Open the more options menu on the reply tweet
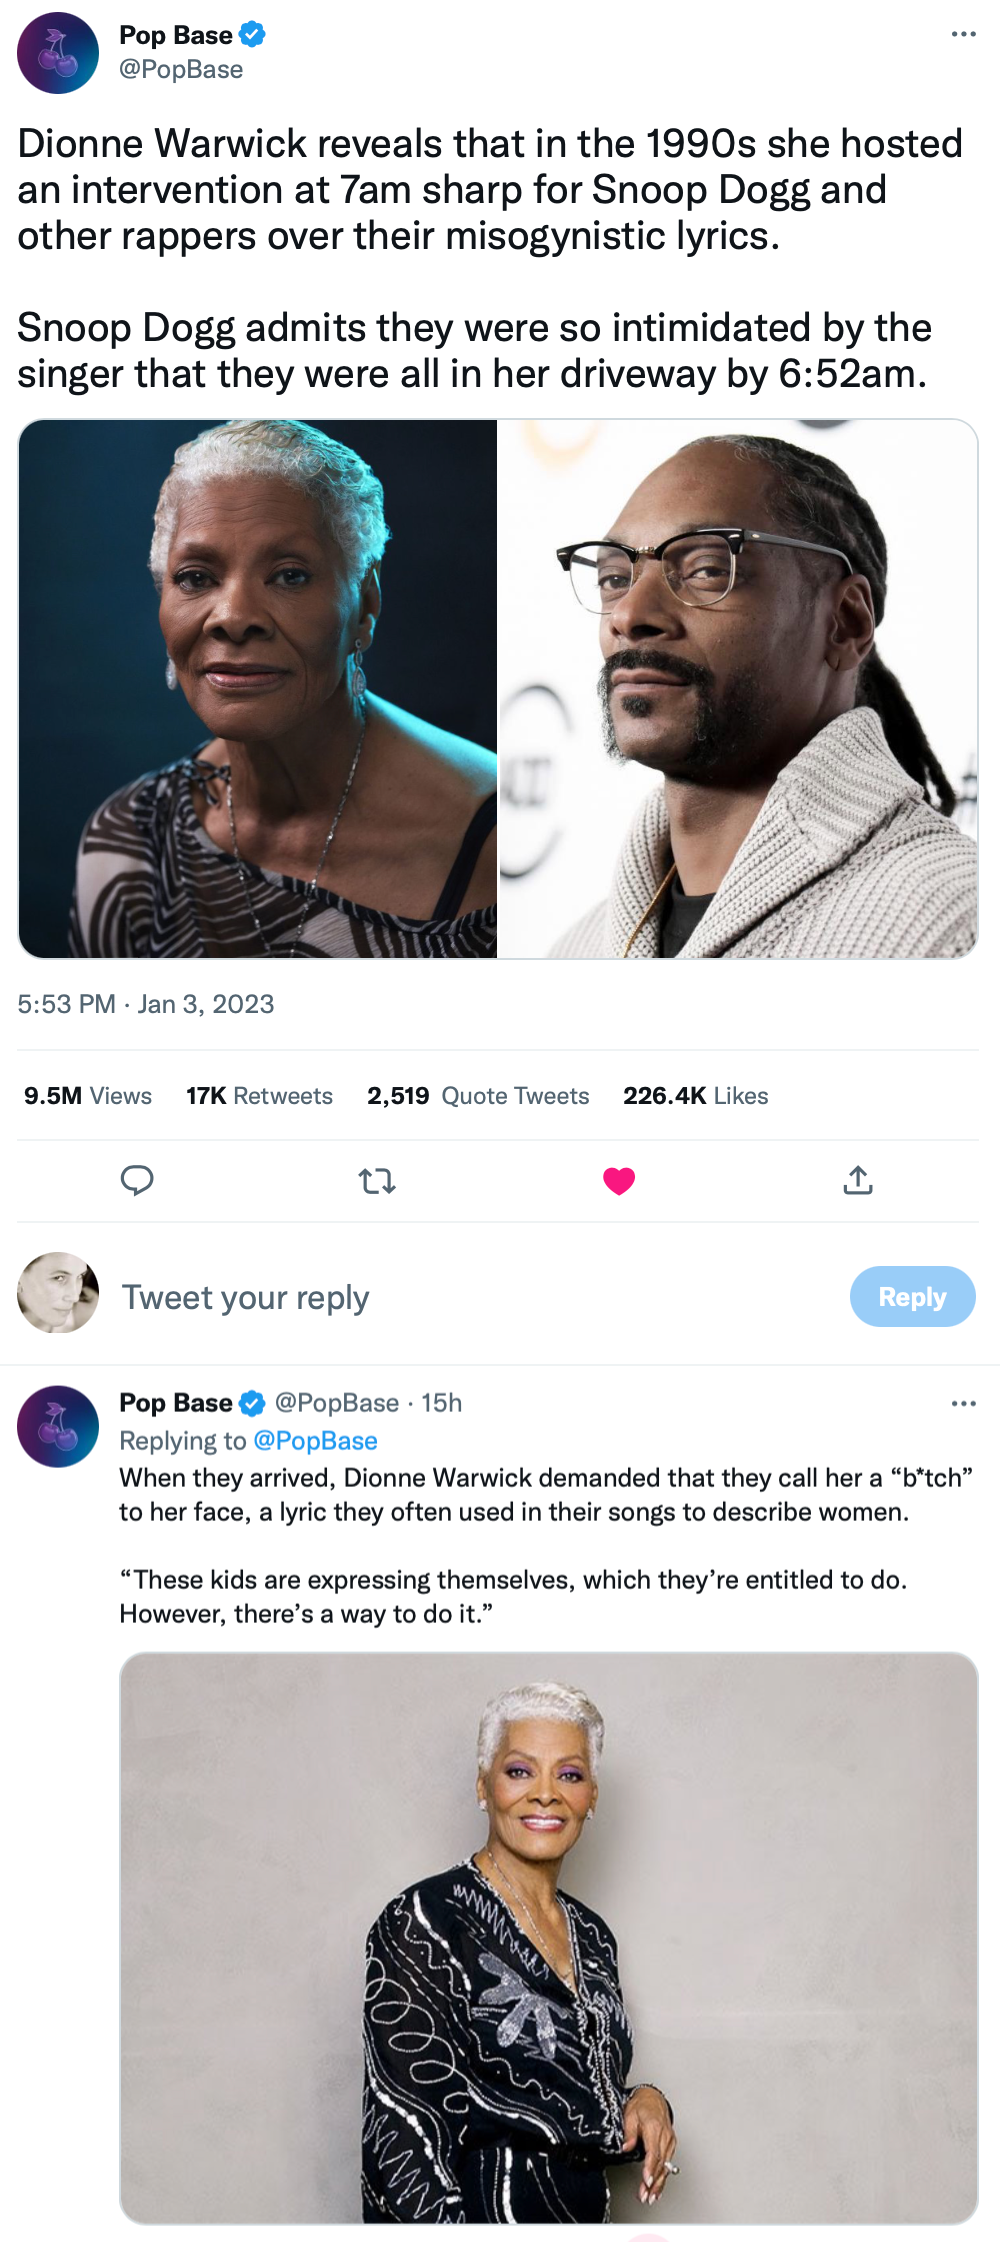Viewport: 1000px width, 2242px height. [963, 1402]
